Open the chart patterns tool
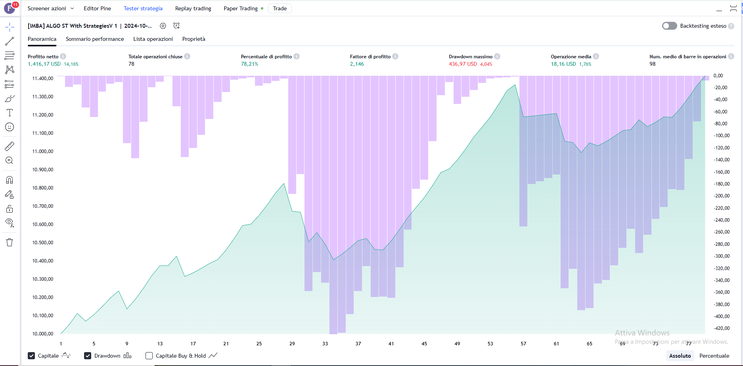The width and height of the screenshot is (743, 366). pos(9,70)
